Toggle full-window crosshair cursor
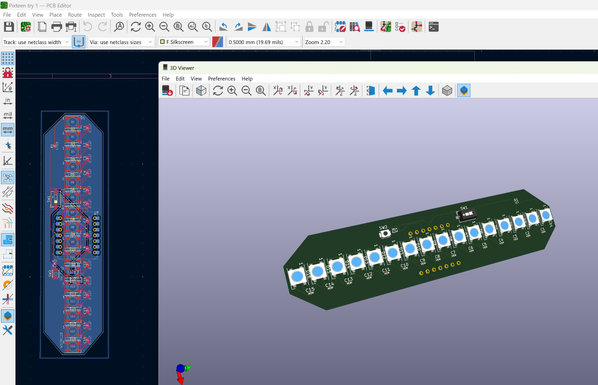Screen dimensions: 598x385 pos(8,145)
